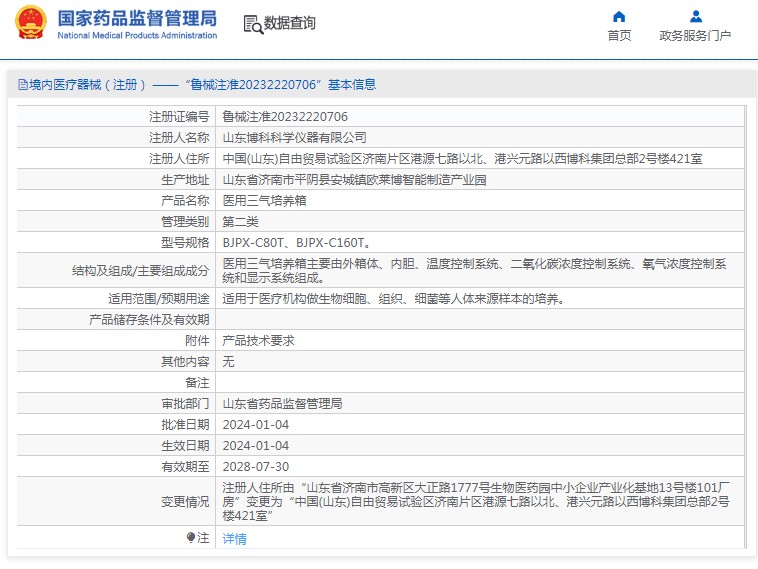Screen dimensions: 758x569
Task: Click the 有效期至 date 2028-07-30
Action: [x=256, y=467]
